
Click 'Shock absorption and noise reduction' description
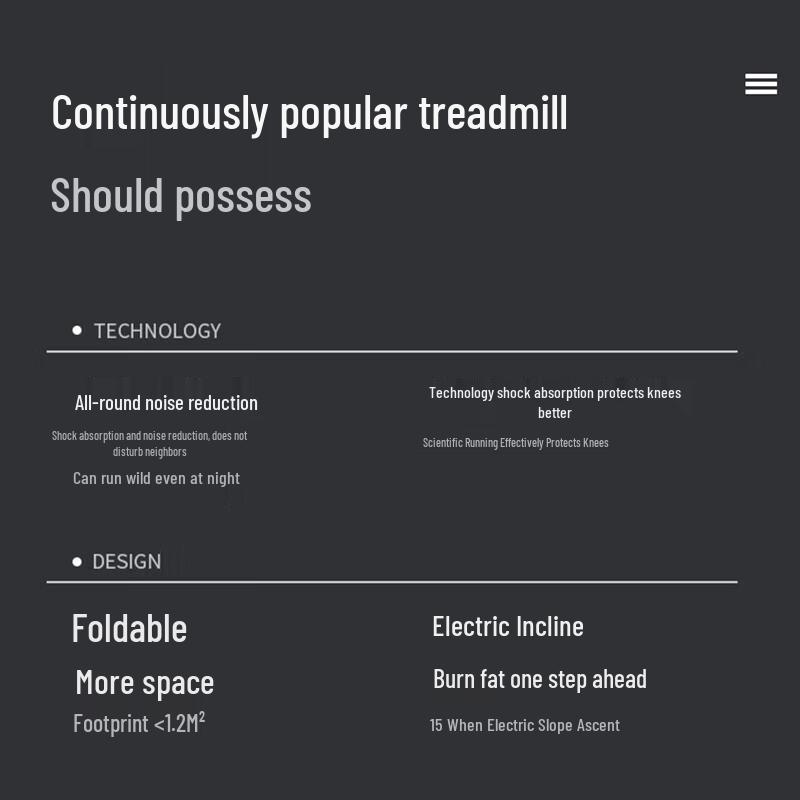[149, 443]
